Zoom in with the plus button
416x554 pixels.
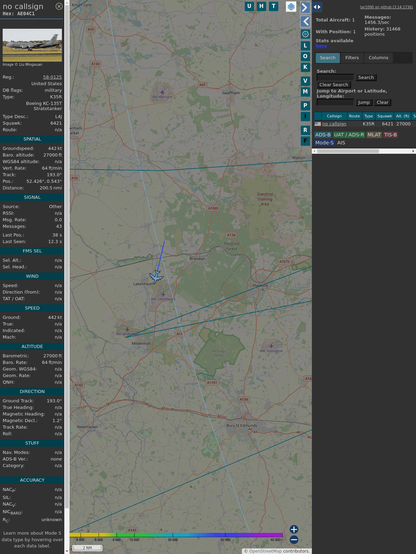294,529
